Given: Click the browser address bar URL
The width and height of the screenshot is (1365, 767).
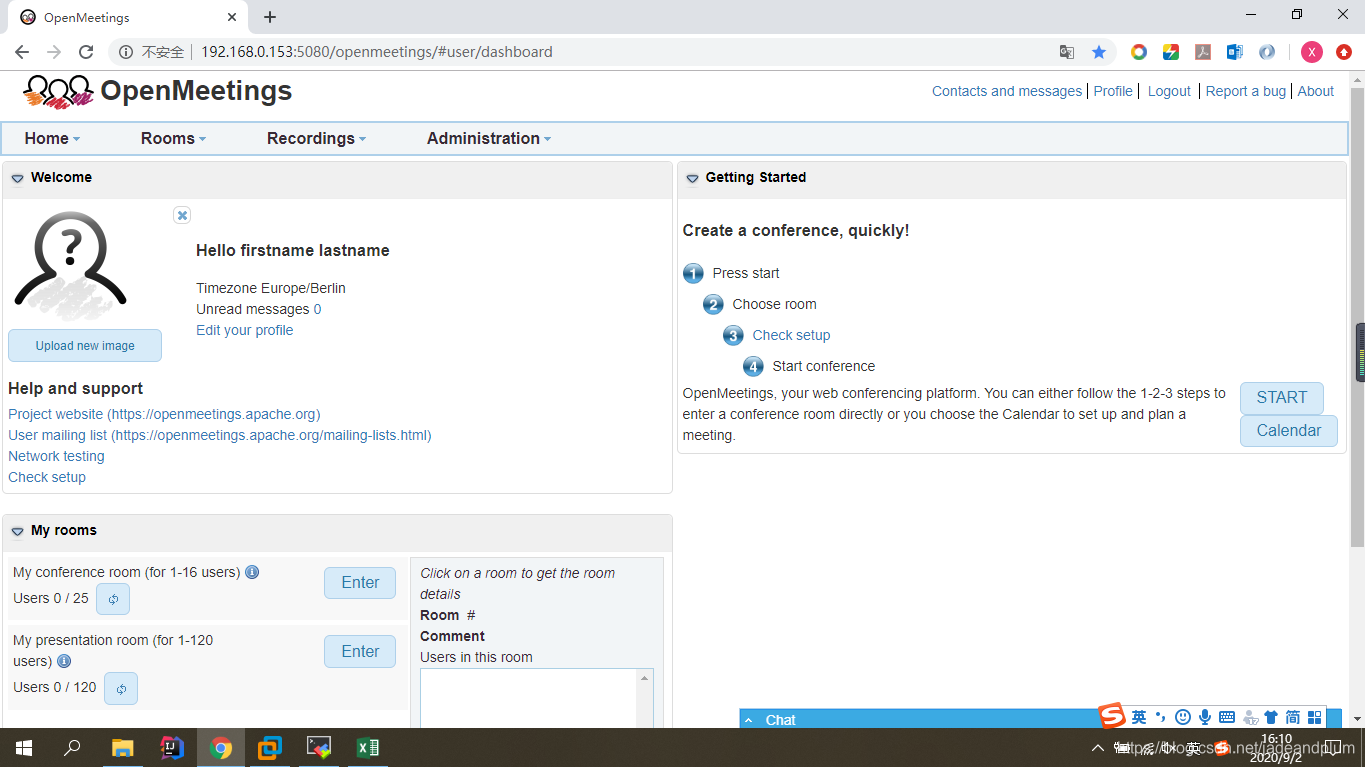Looking at the screenshot, I should point(376,52).
